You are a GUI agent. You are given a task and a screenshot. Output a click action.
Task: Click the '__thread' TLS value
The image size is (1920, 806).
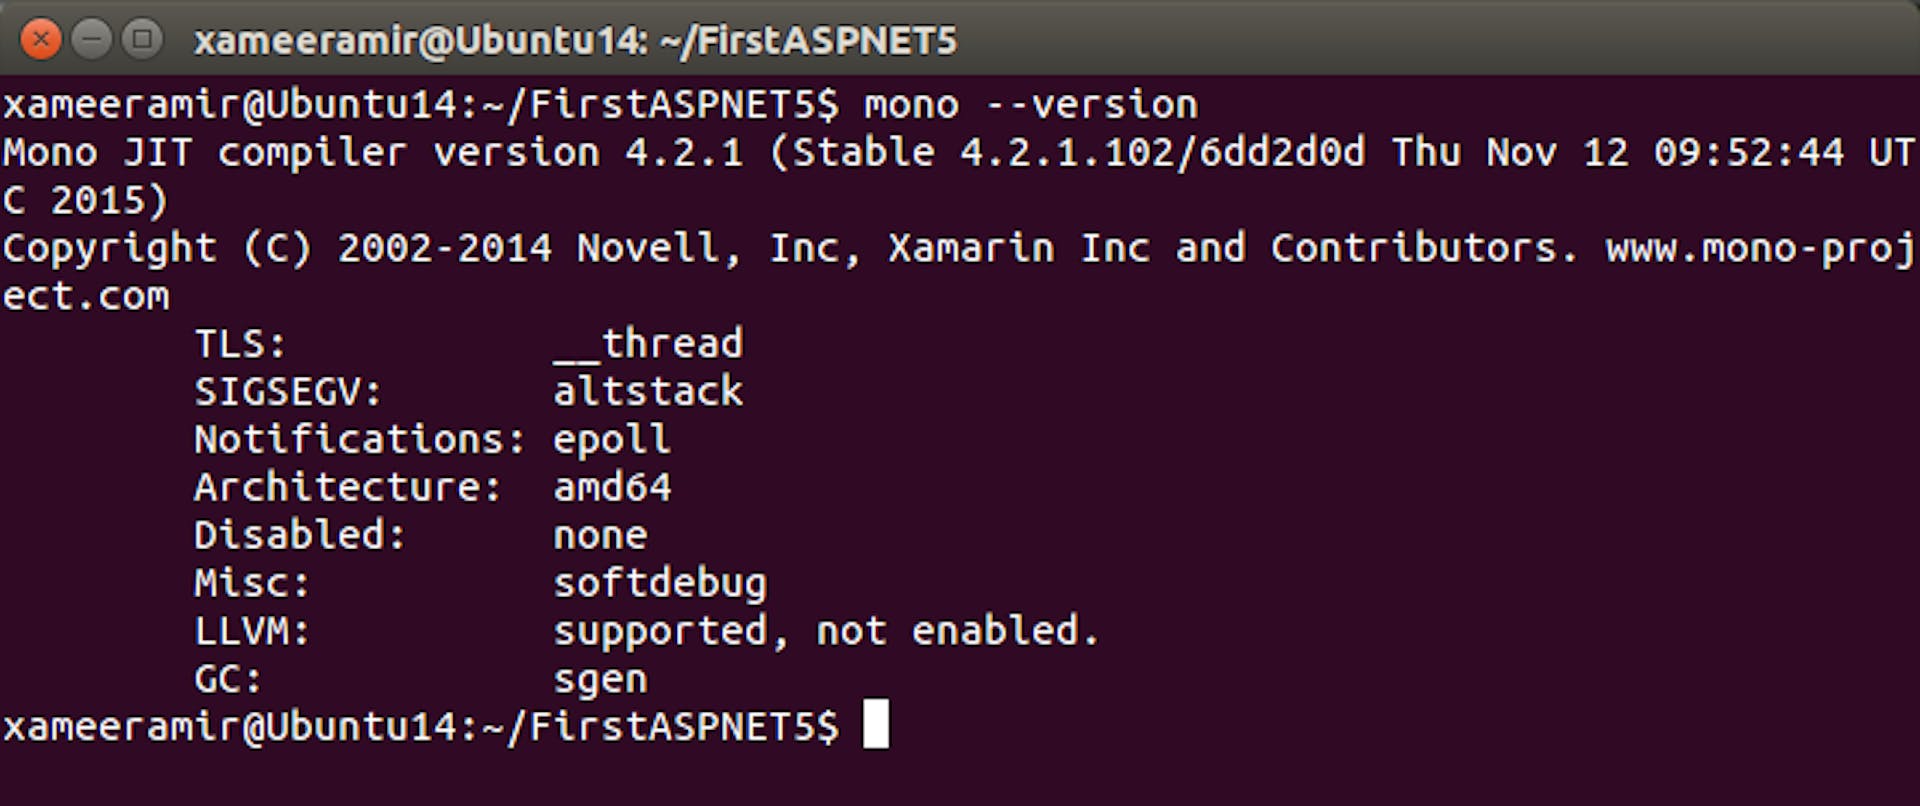point(648,344)
